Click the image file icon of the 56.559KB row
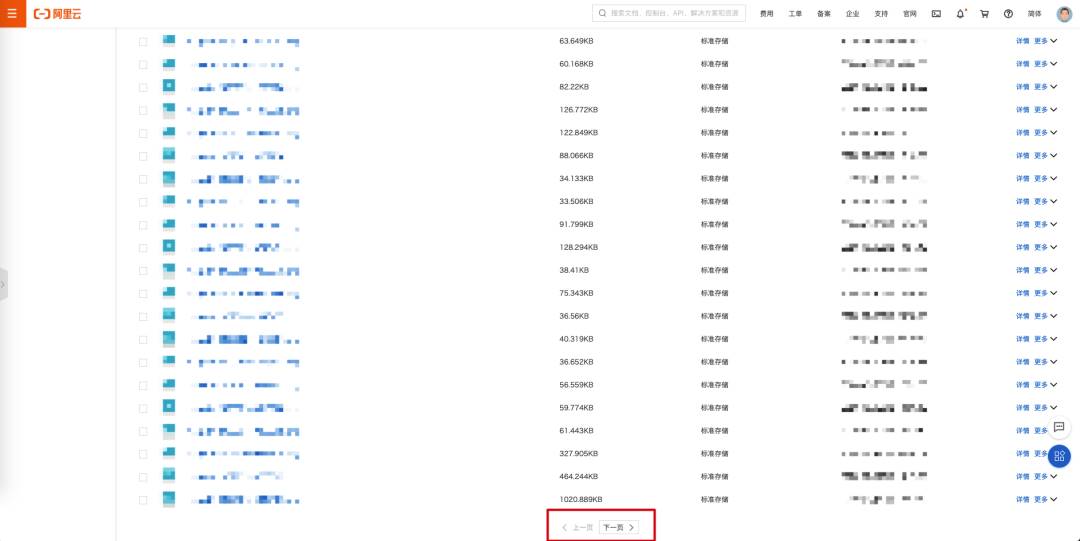The height and width of the screenshot is (541, 1080). [169, 385]
